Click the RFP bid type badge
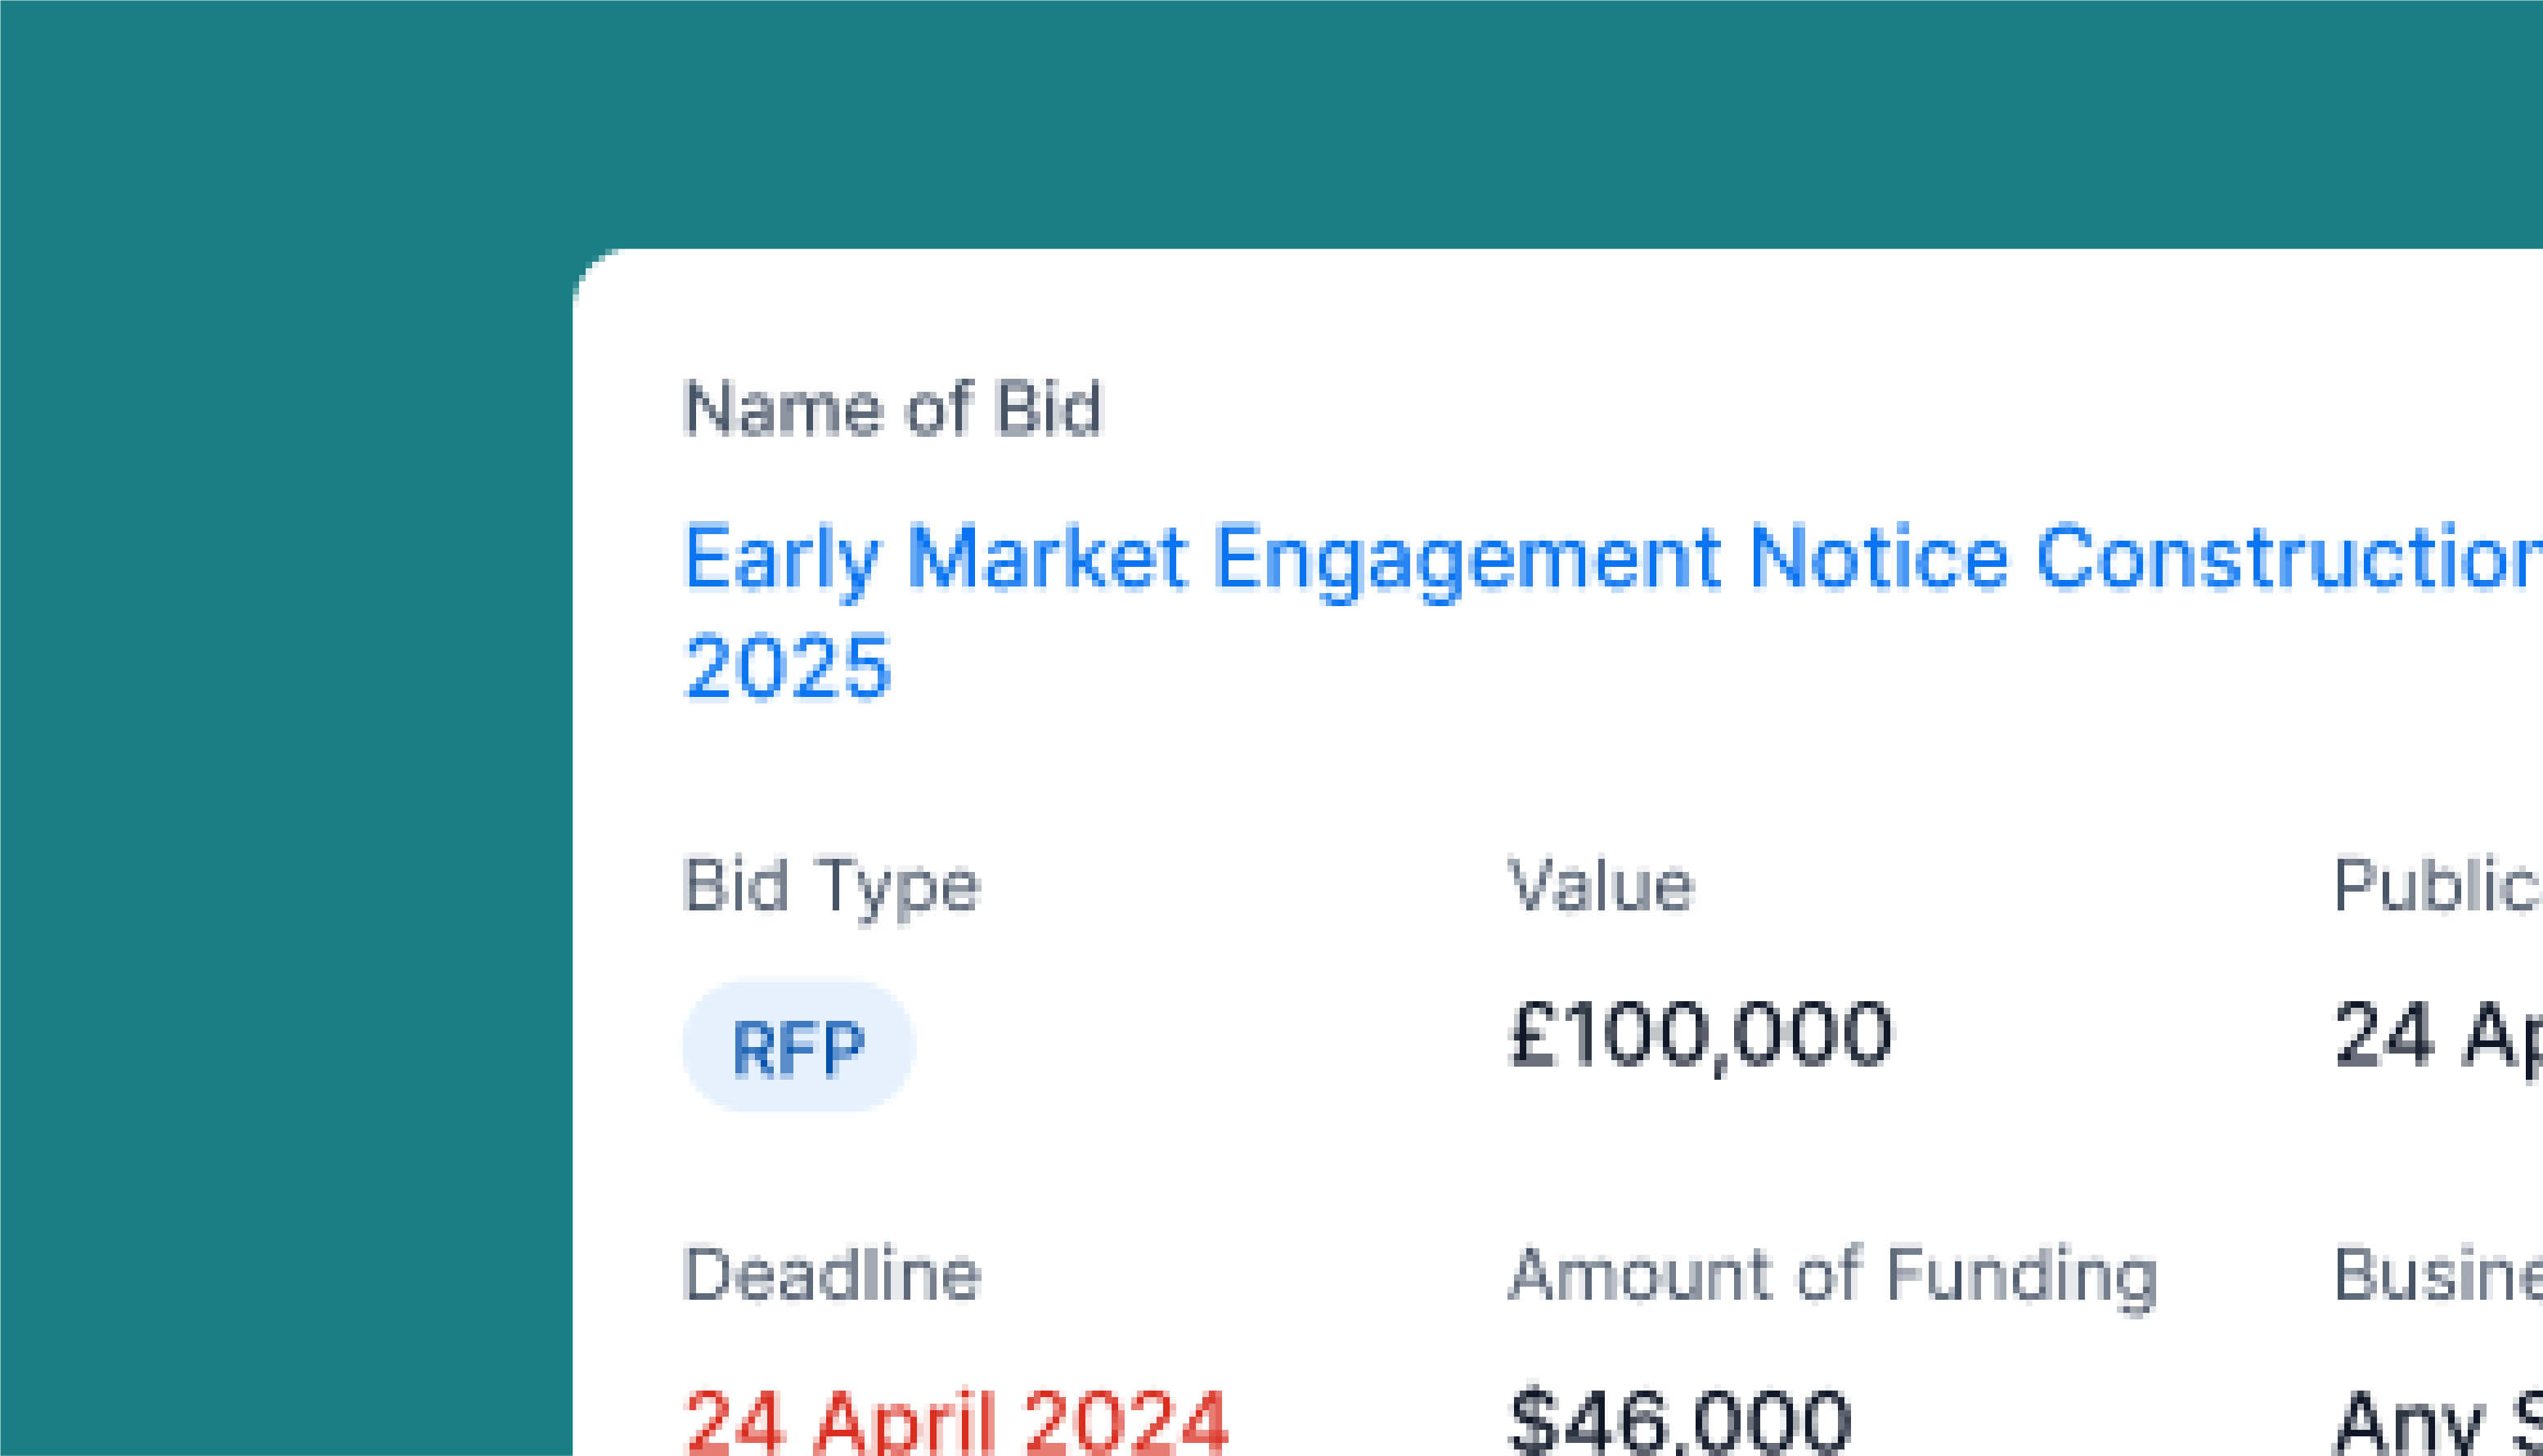This screenshot has width=2543, height=1456. (798, 1047)
